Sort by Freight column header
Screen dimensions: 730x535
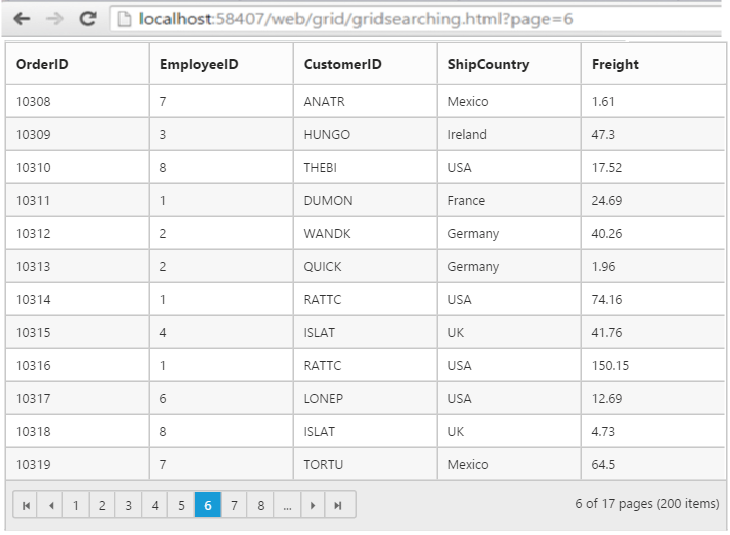point(654,64)
